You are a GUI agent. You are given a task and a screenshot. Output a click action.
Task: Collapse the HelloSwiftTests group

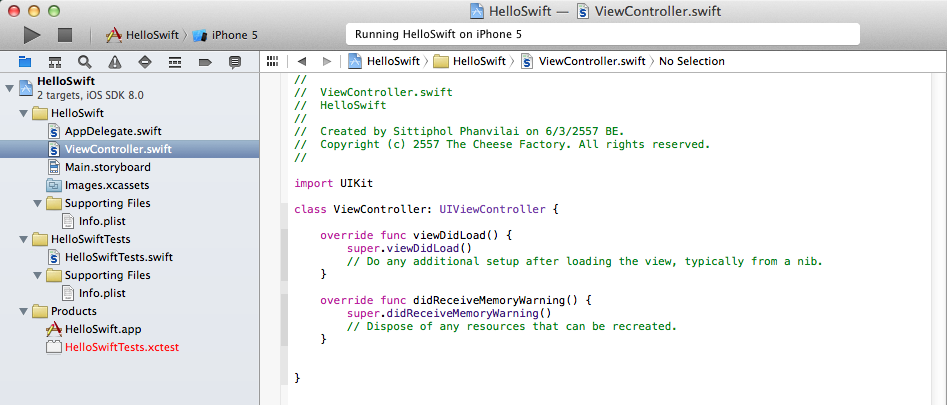tap(23, 239)
